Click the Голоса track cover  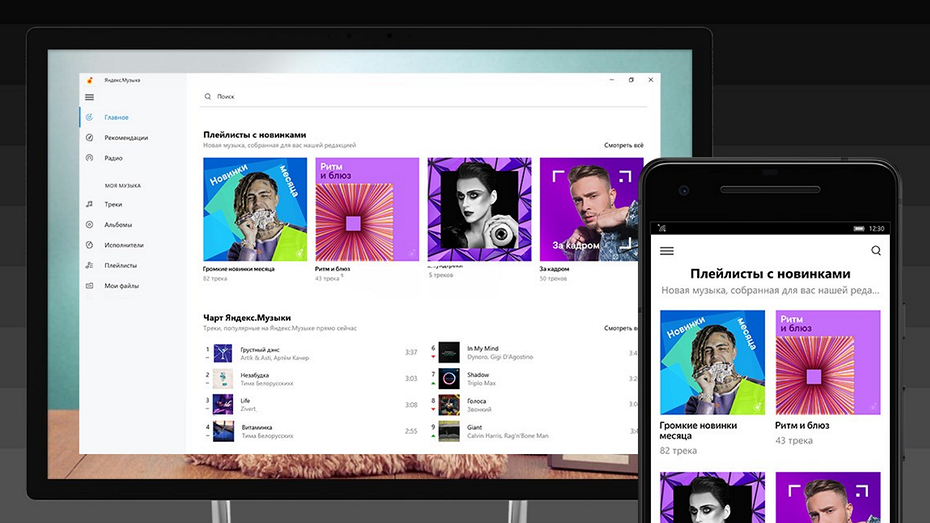pos(449,404)
